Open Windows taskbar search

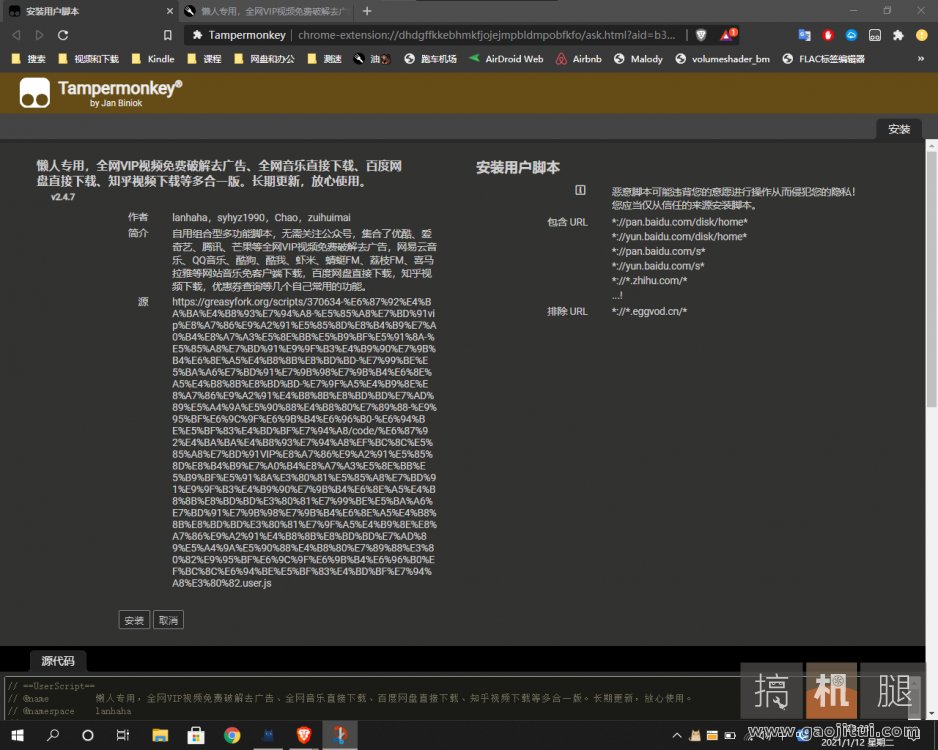[53, 735]
